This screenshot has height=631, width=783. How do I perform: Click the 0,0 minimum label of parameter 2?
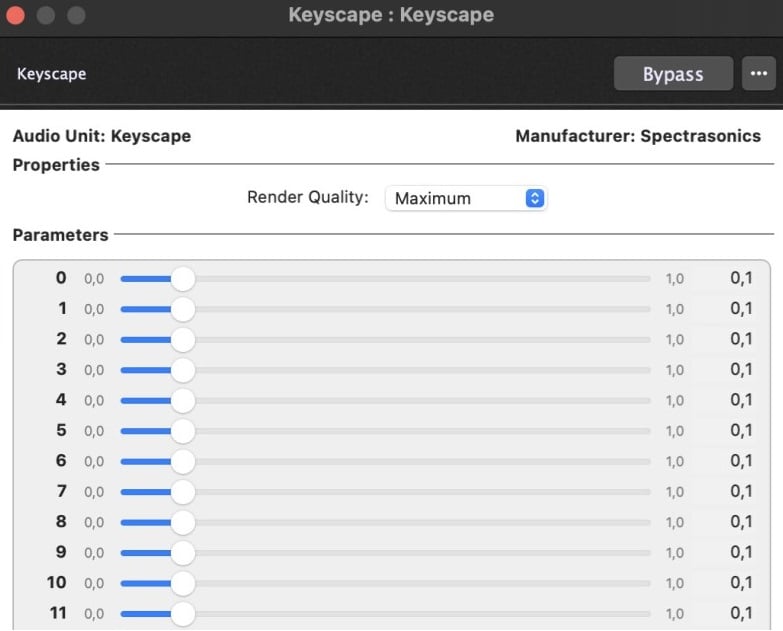pos(94,340)
